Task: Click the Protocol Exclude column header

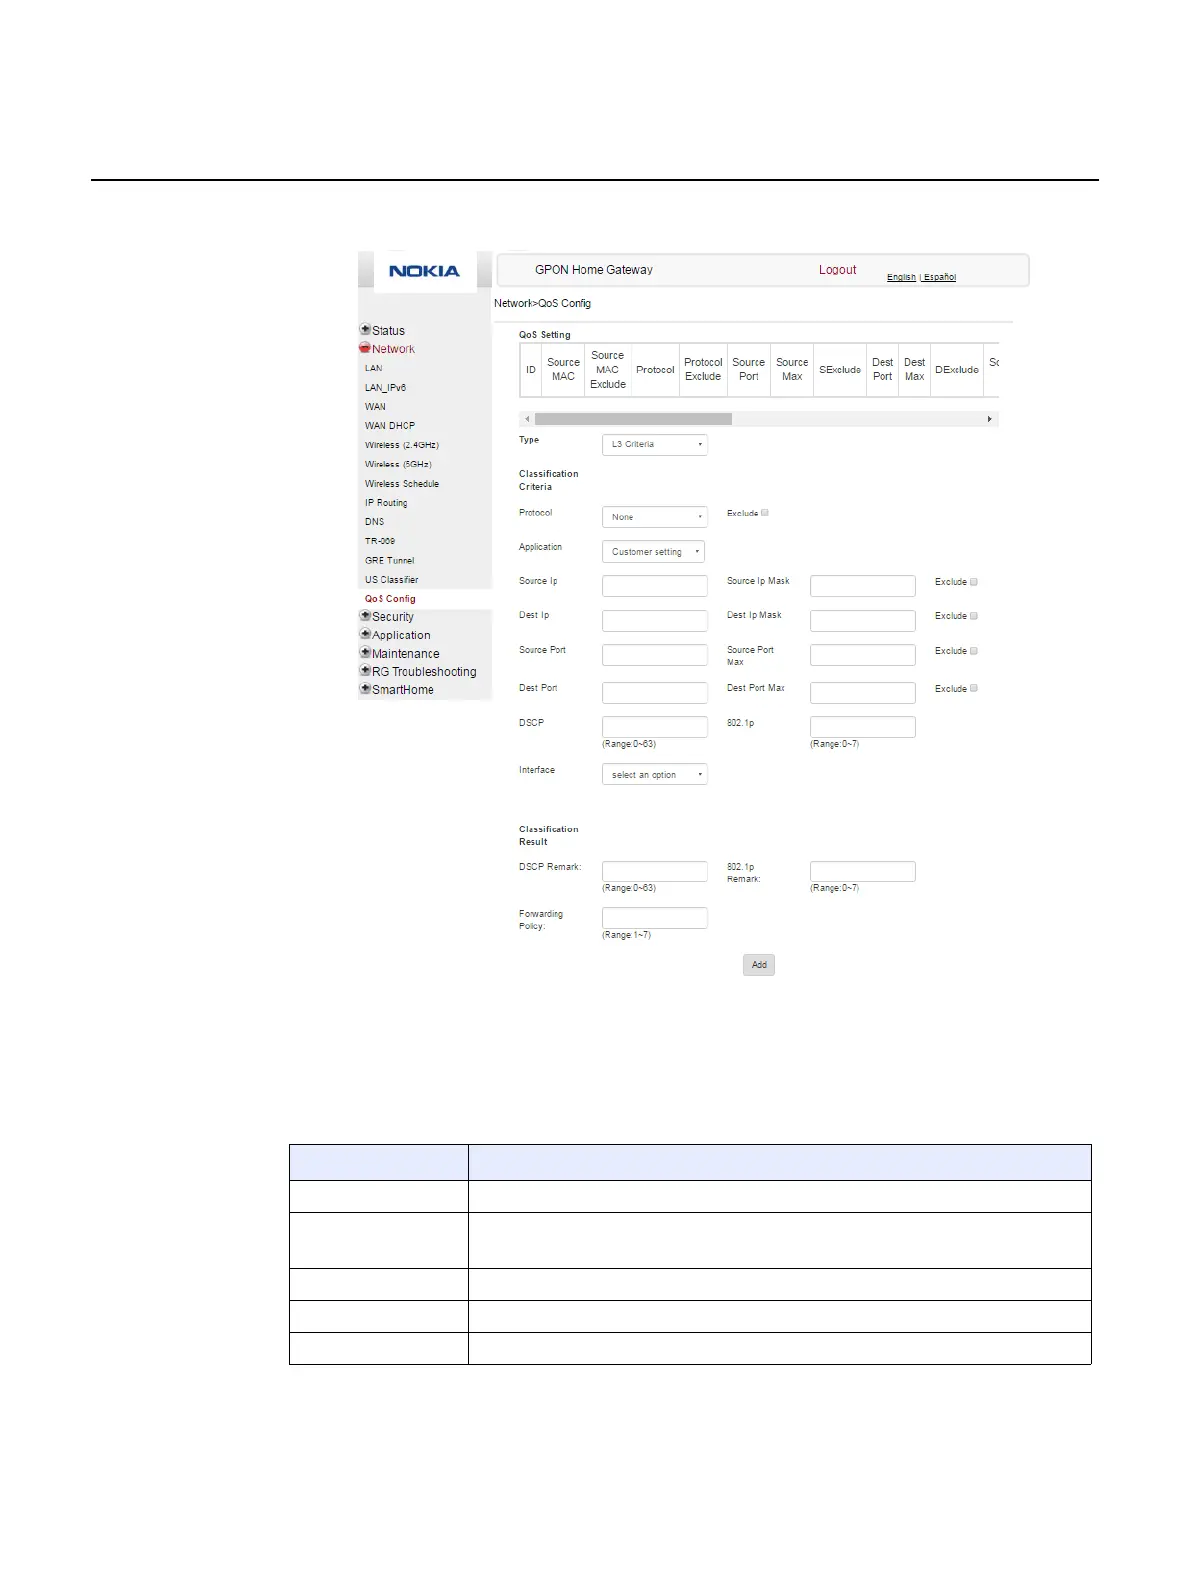Action: pyautogui.click(x=703, y=370)
